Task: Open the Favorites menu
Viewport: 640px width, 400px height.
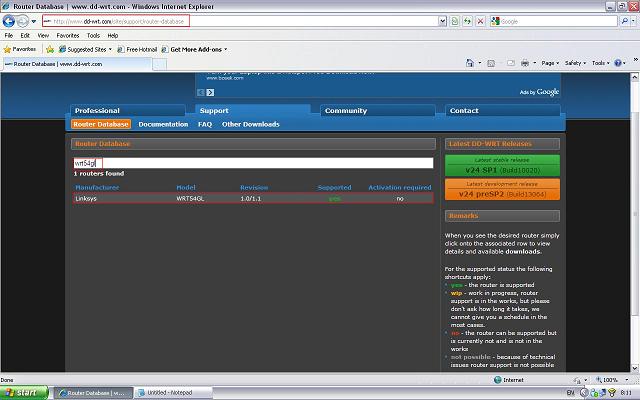Action: point(68,36)
